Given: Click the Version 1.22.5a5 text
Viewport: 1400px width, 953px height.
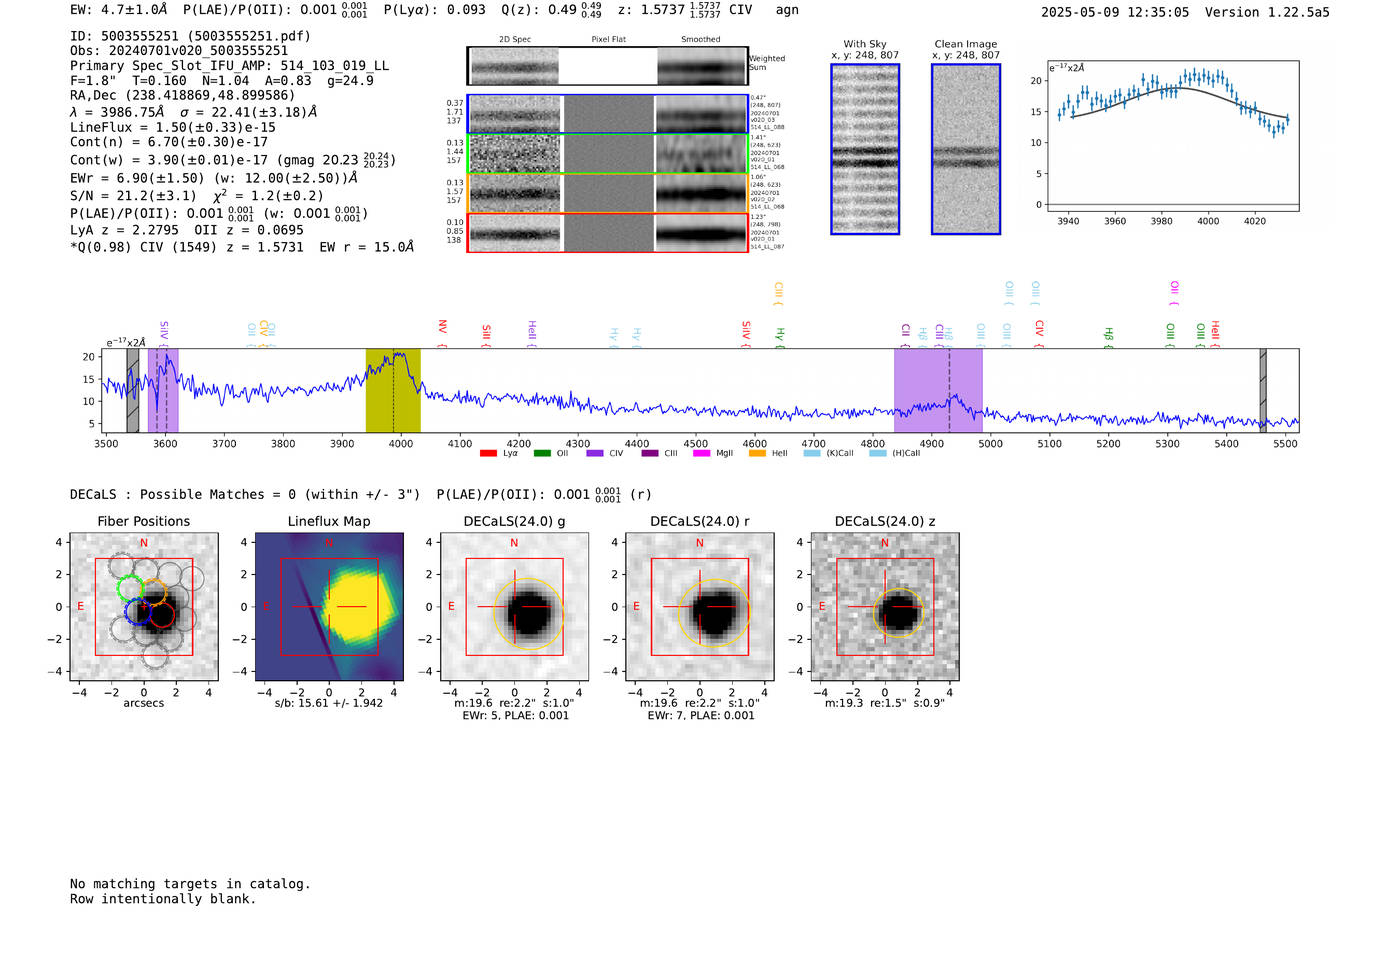Looking at the screenshot, I should pos(1267,12).
